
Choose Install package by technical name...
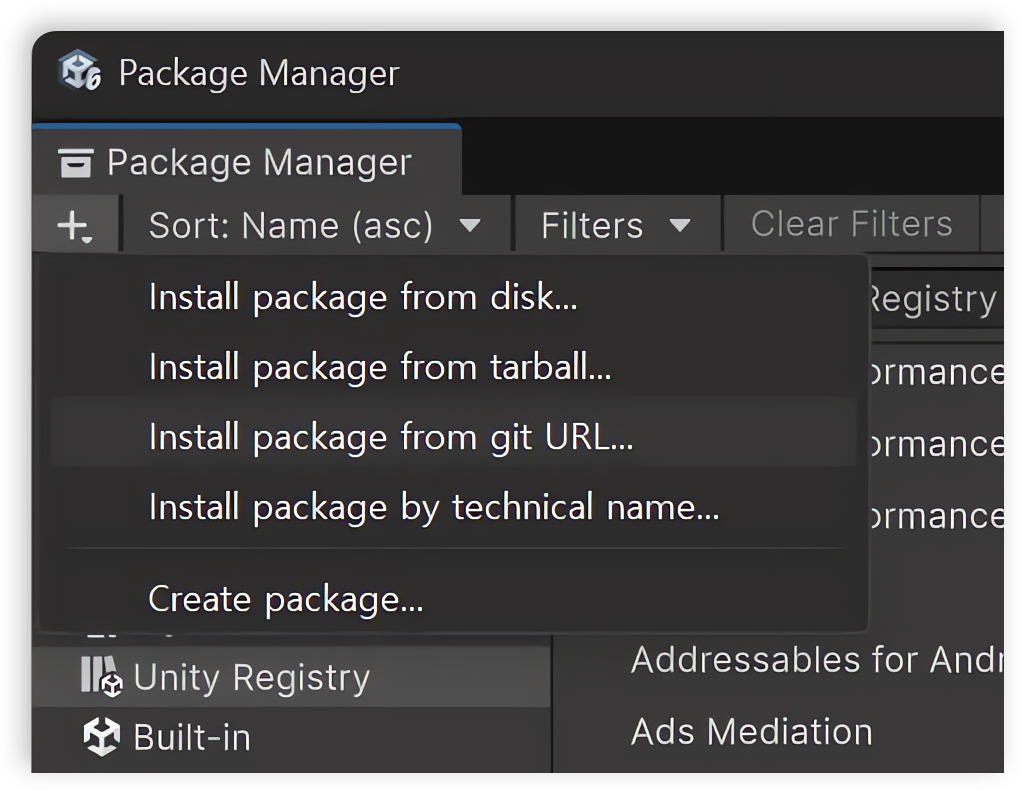coord(453,507)
